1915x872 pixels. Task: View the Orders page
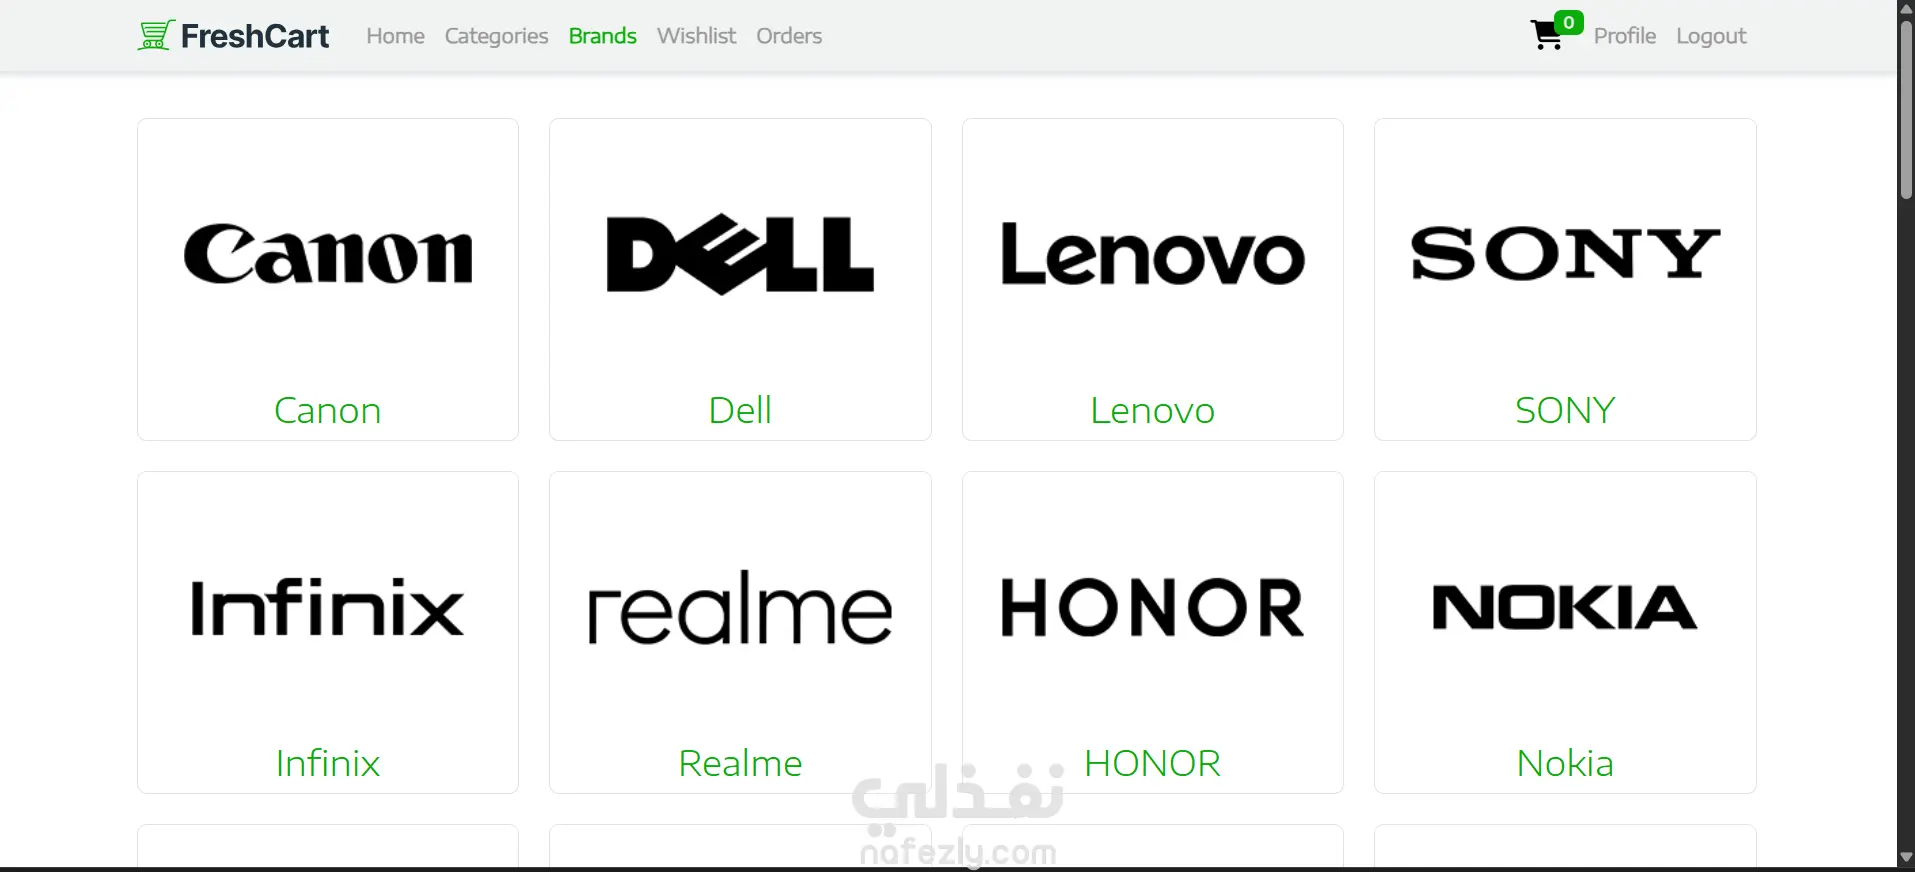pos(789,36)
